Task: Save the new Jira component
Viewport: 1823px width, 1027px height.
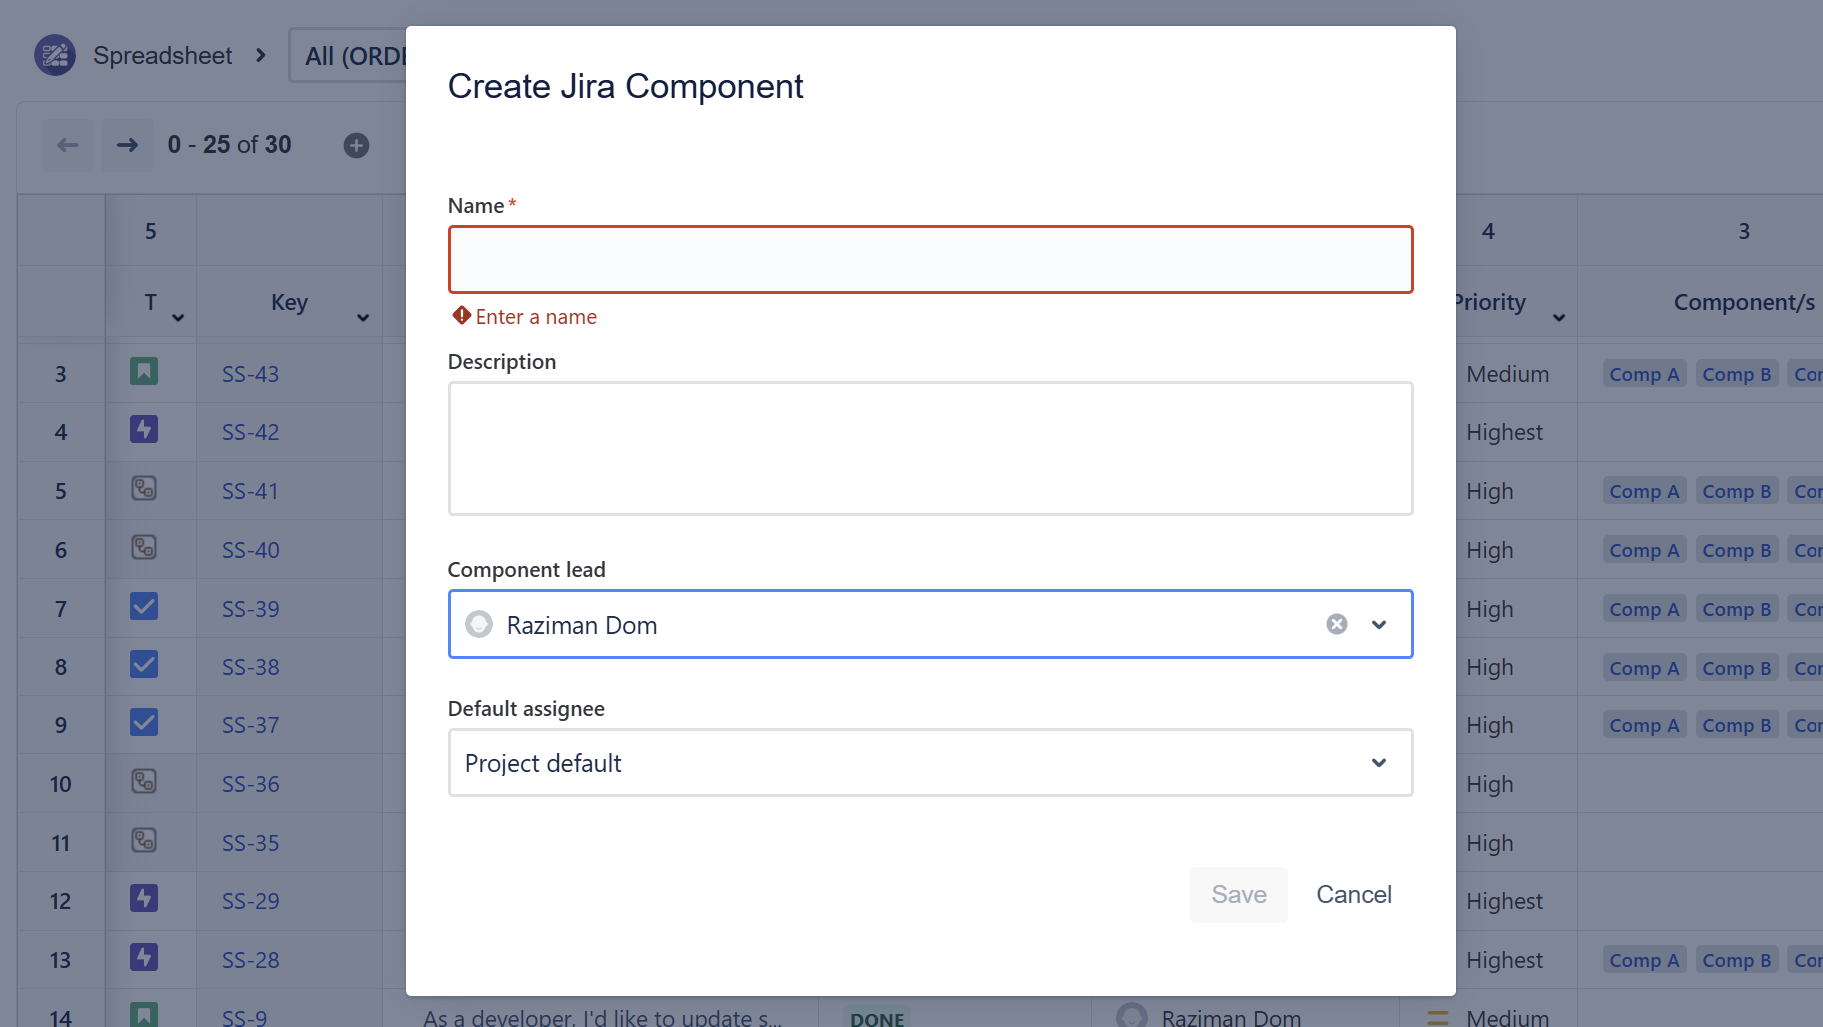Action: pyautogui.click(x=1238, y=894)
